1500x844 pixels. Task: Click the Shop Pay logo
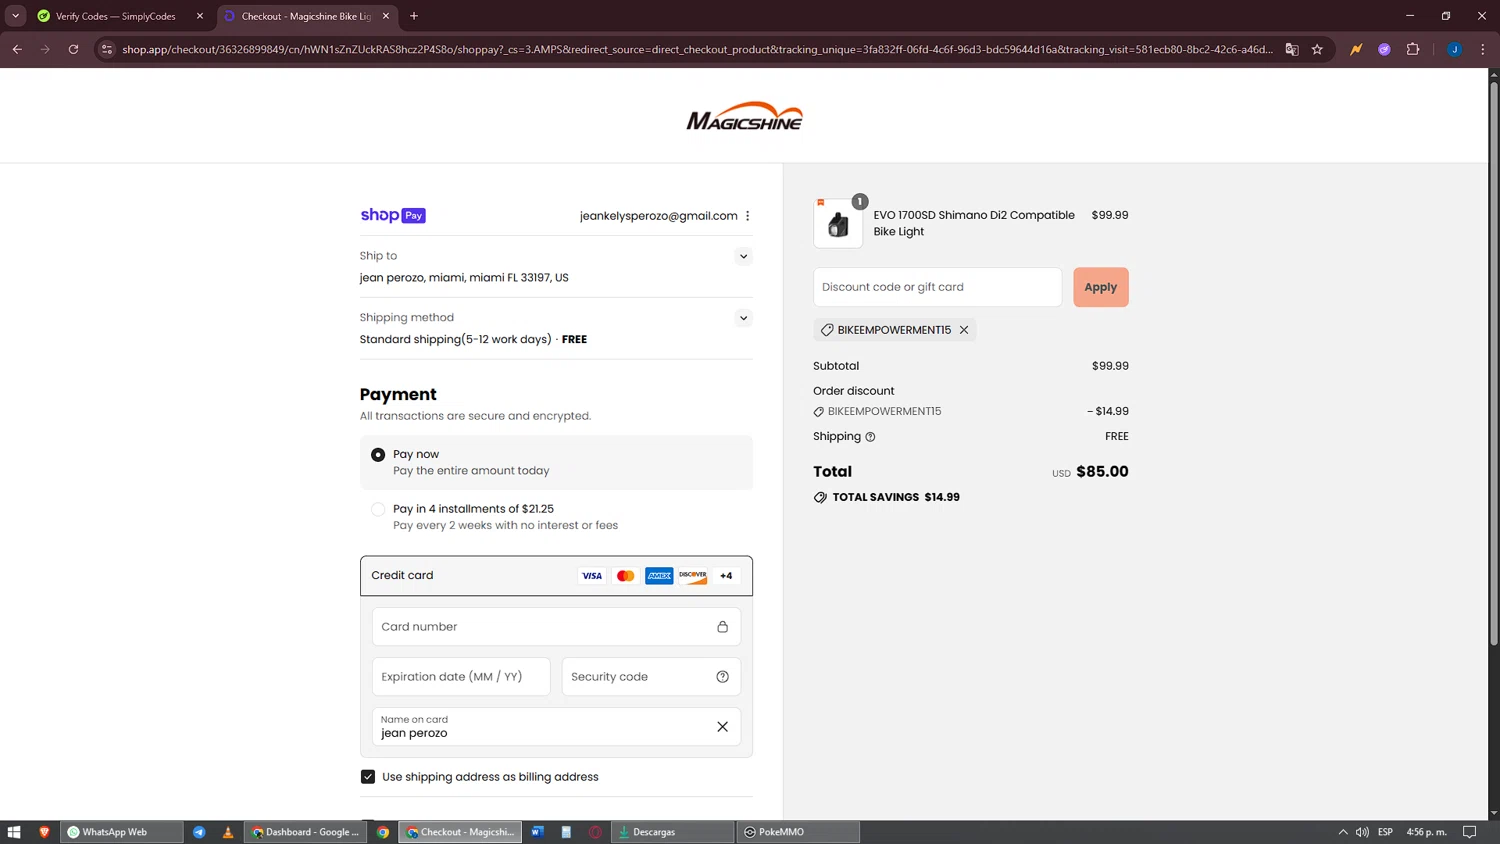pos(393,215)
